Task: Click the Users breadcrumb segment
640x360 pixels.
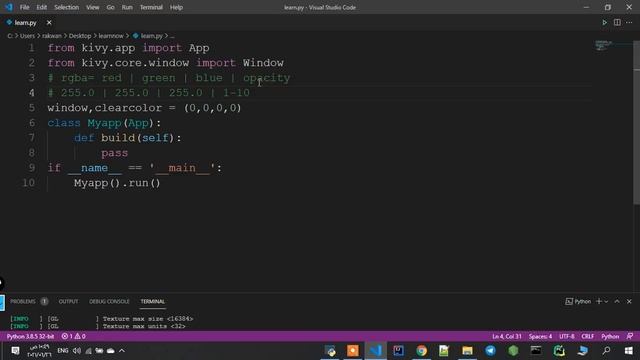Action: 27,36
